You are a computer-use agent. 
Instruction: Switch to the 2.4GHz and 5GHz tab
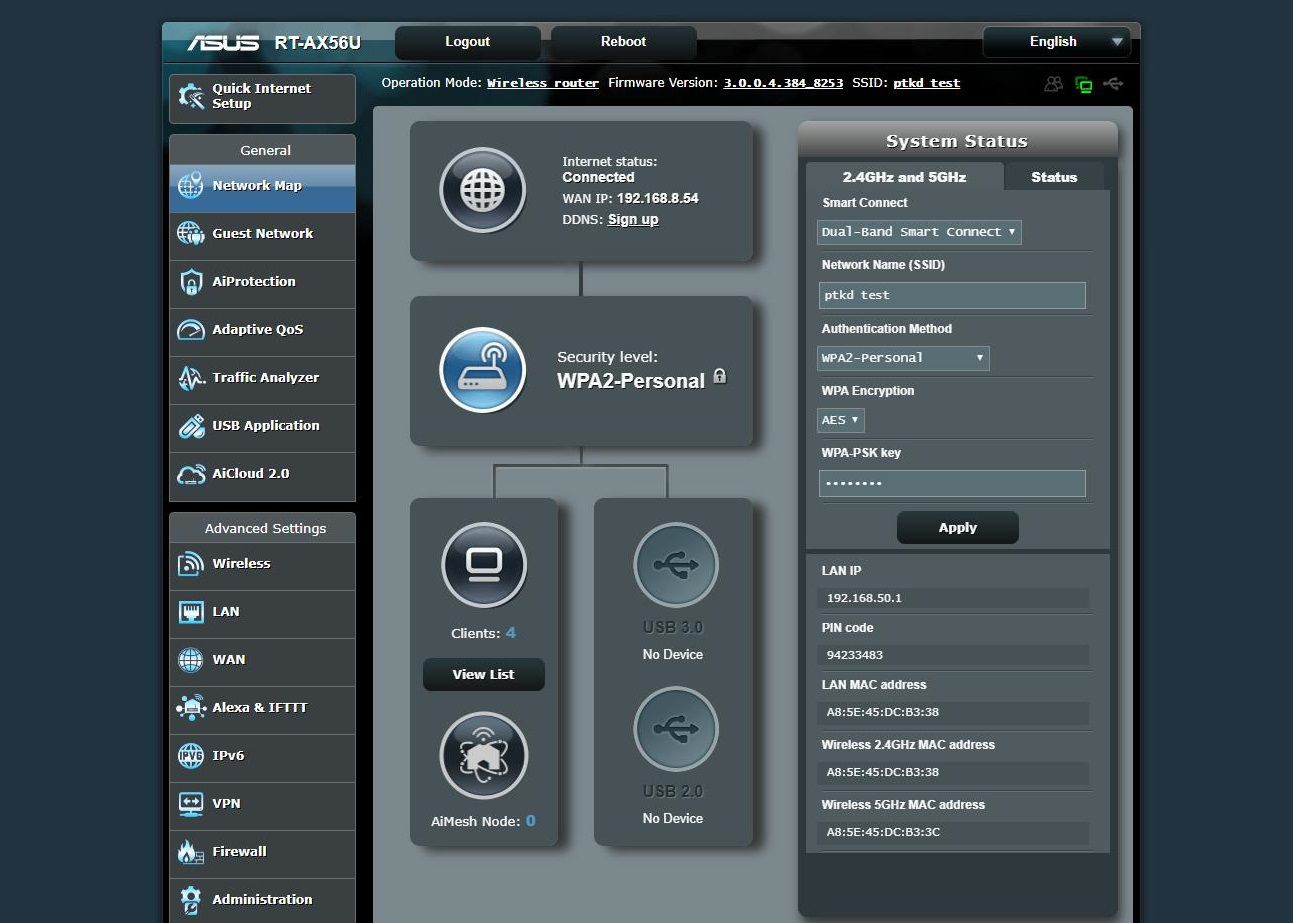tap(904, 177)
